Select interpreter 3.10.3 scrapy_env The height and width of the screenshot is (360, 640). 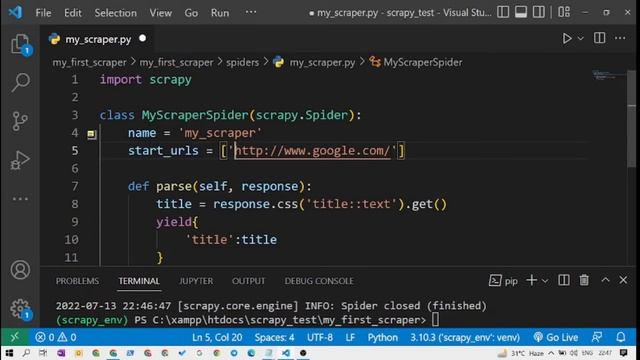465,338
